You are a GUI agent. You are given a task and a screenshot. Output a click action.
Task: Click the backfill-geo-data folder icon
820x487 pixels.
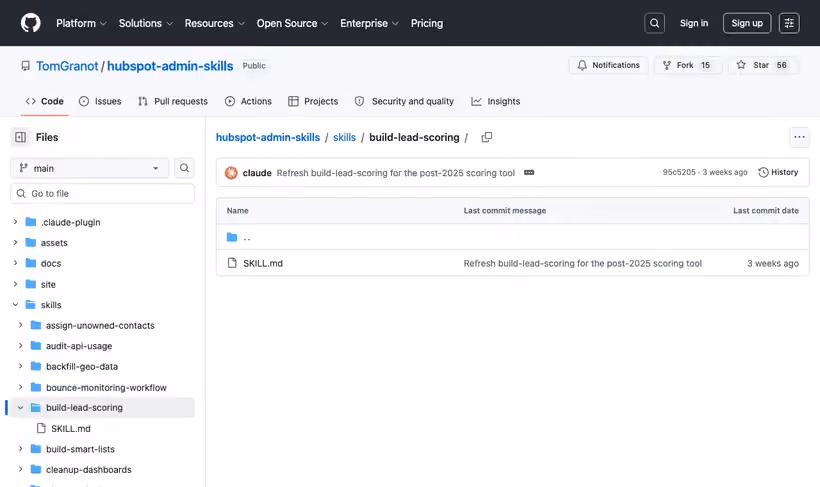click(36, 366)
